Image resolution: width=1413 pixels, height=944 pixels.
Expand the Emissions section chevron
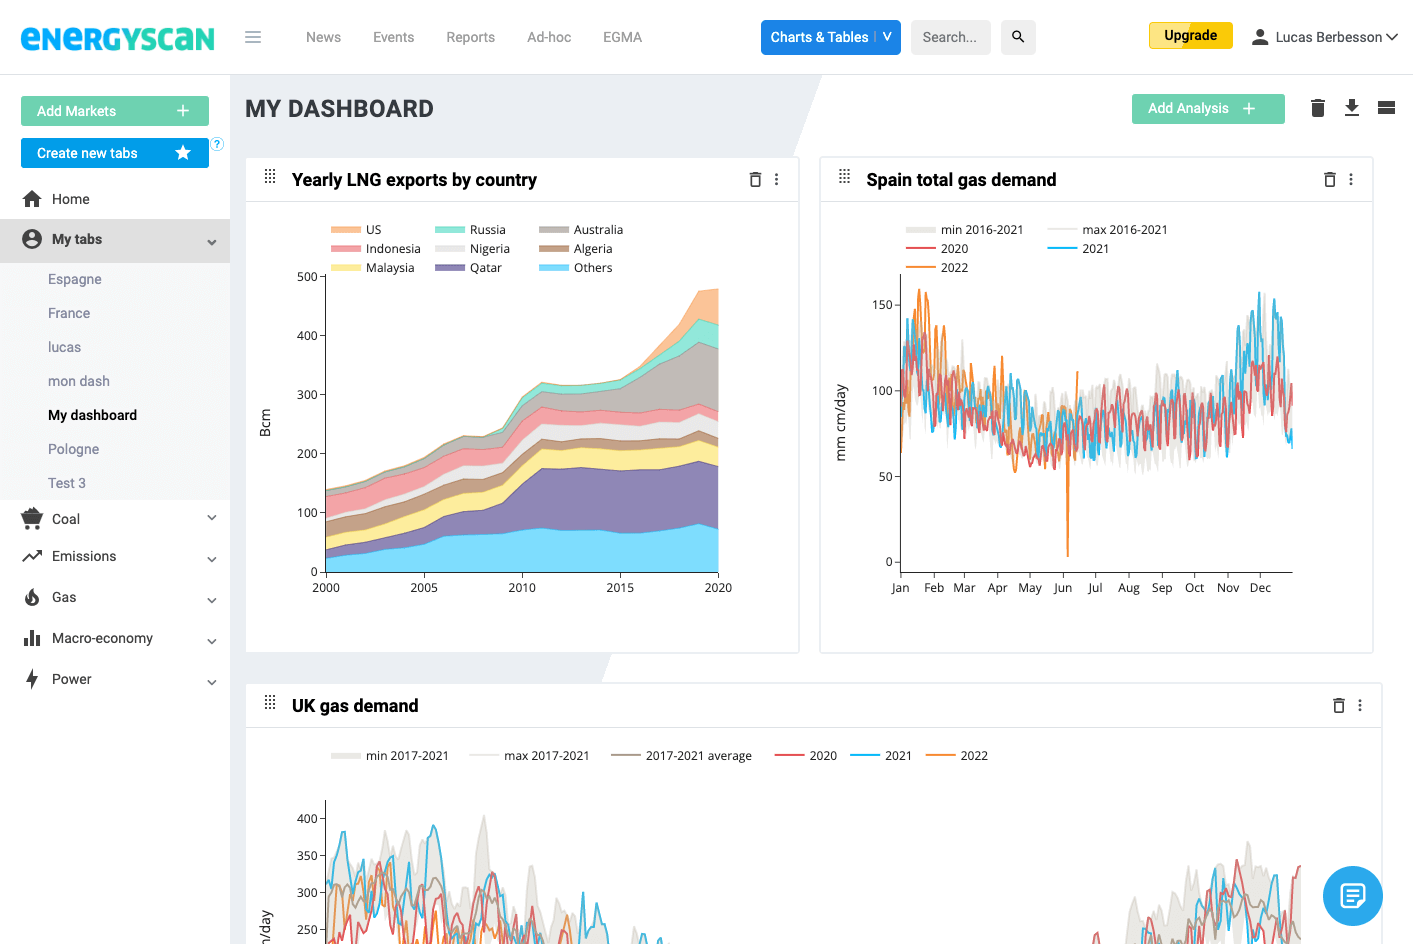click(212, 559)
